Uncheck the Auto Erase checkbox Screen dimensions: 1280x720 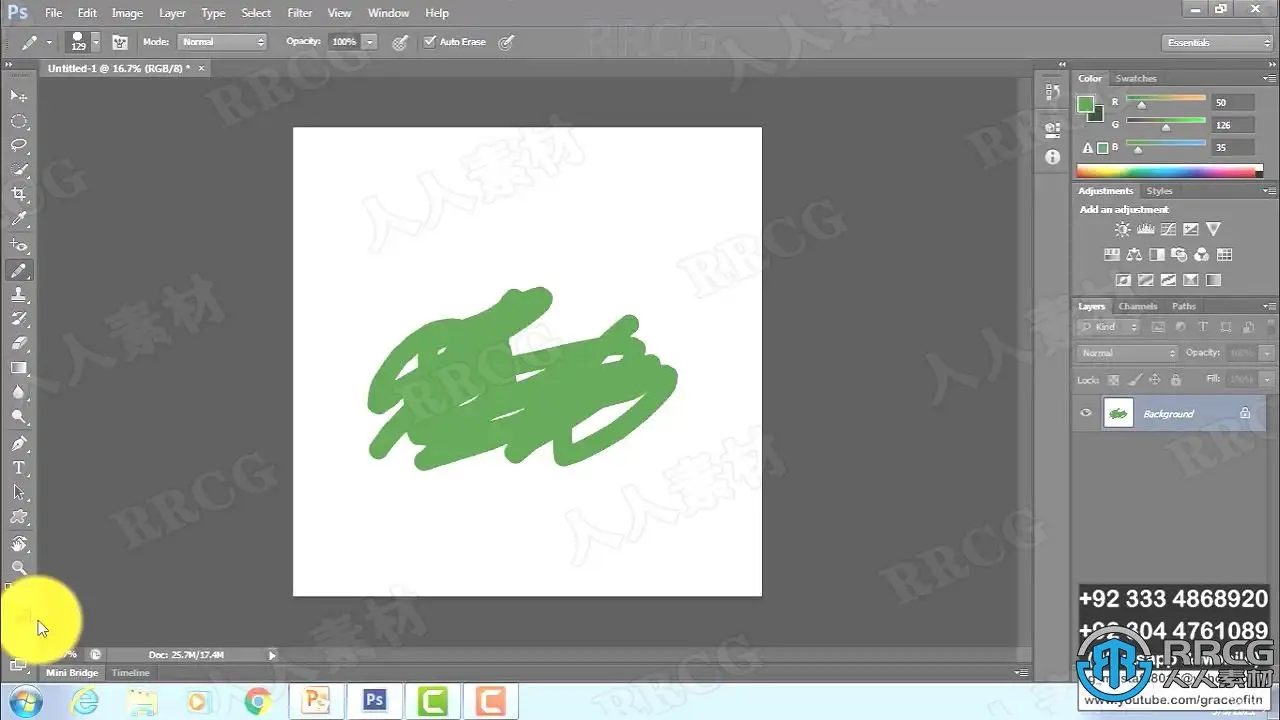[430, 42]
